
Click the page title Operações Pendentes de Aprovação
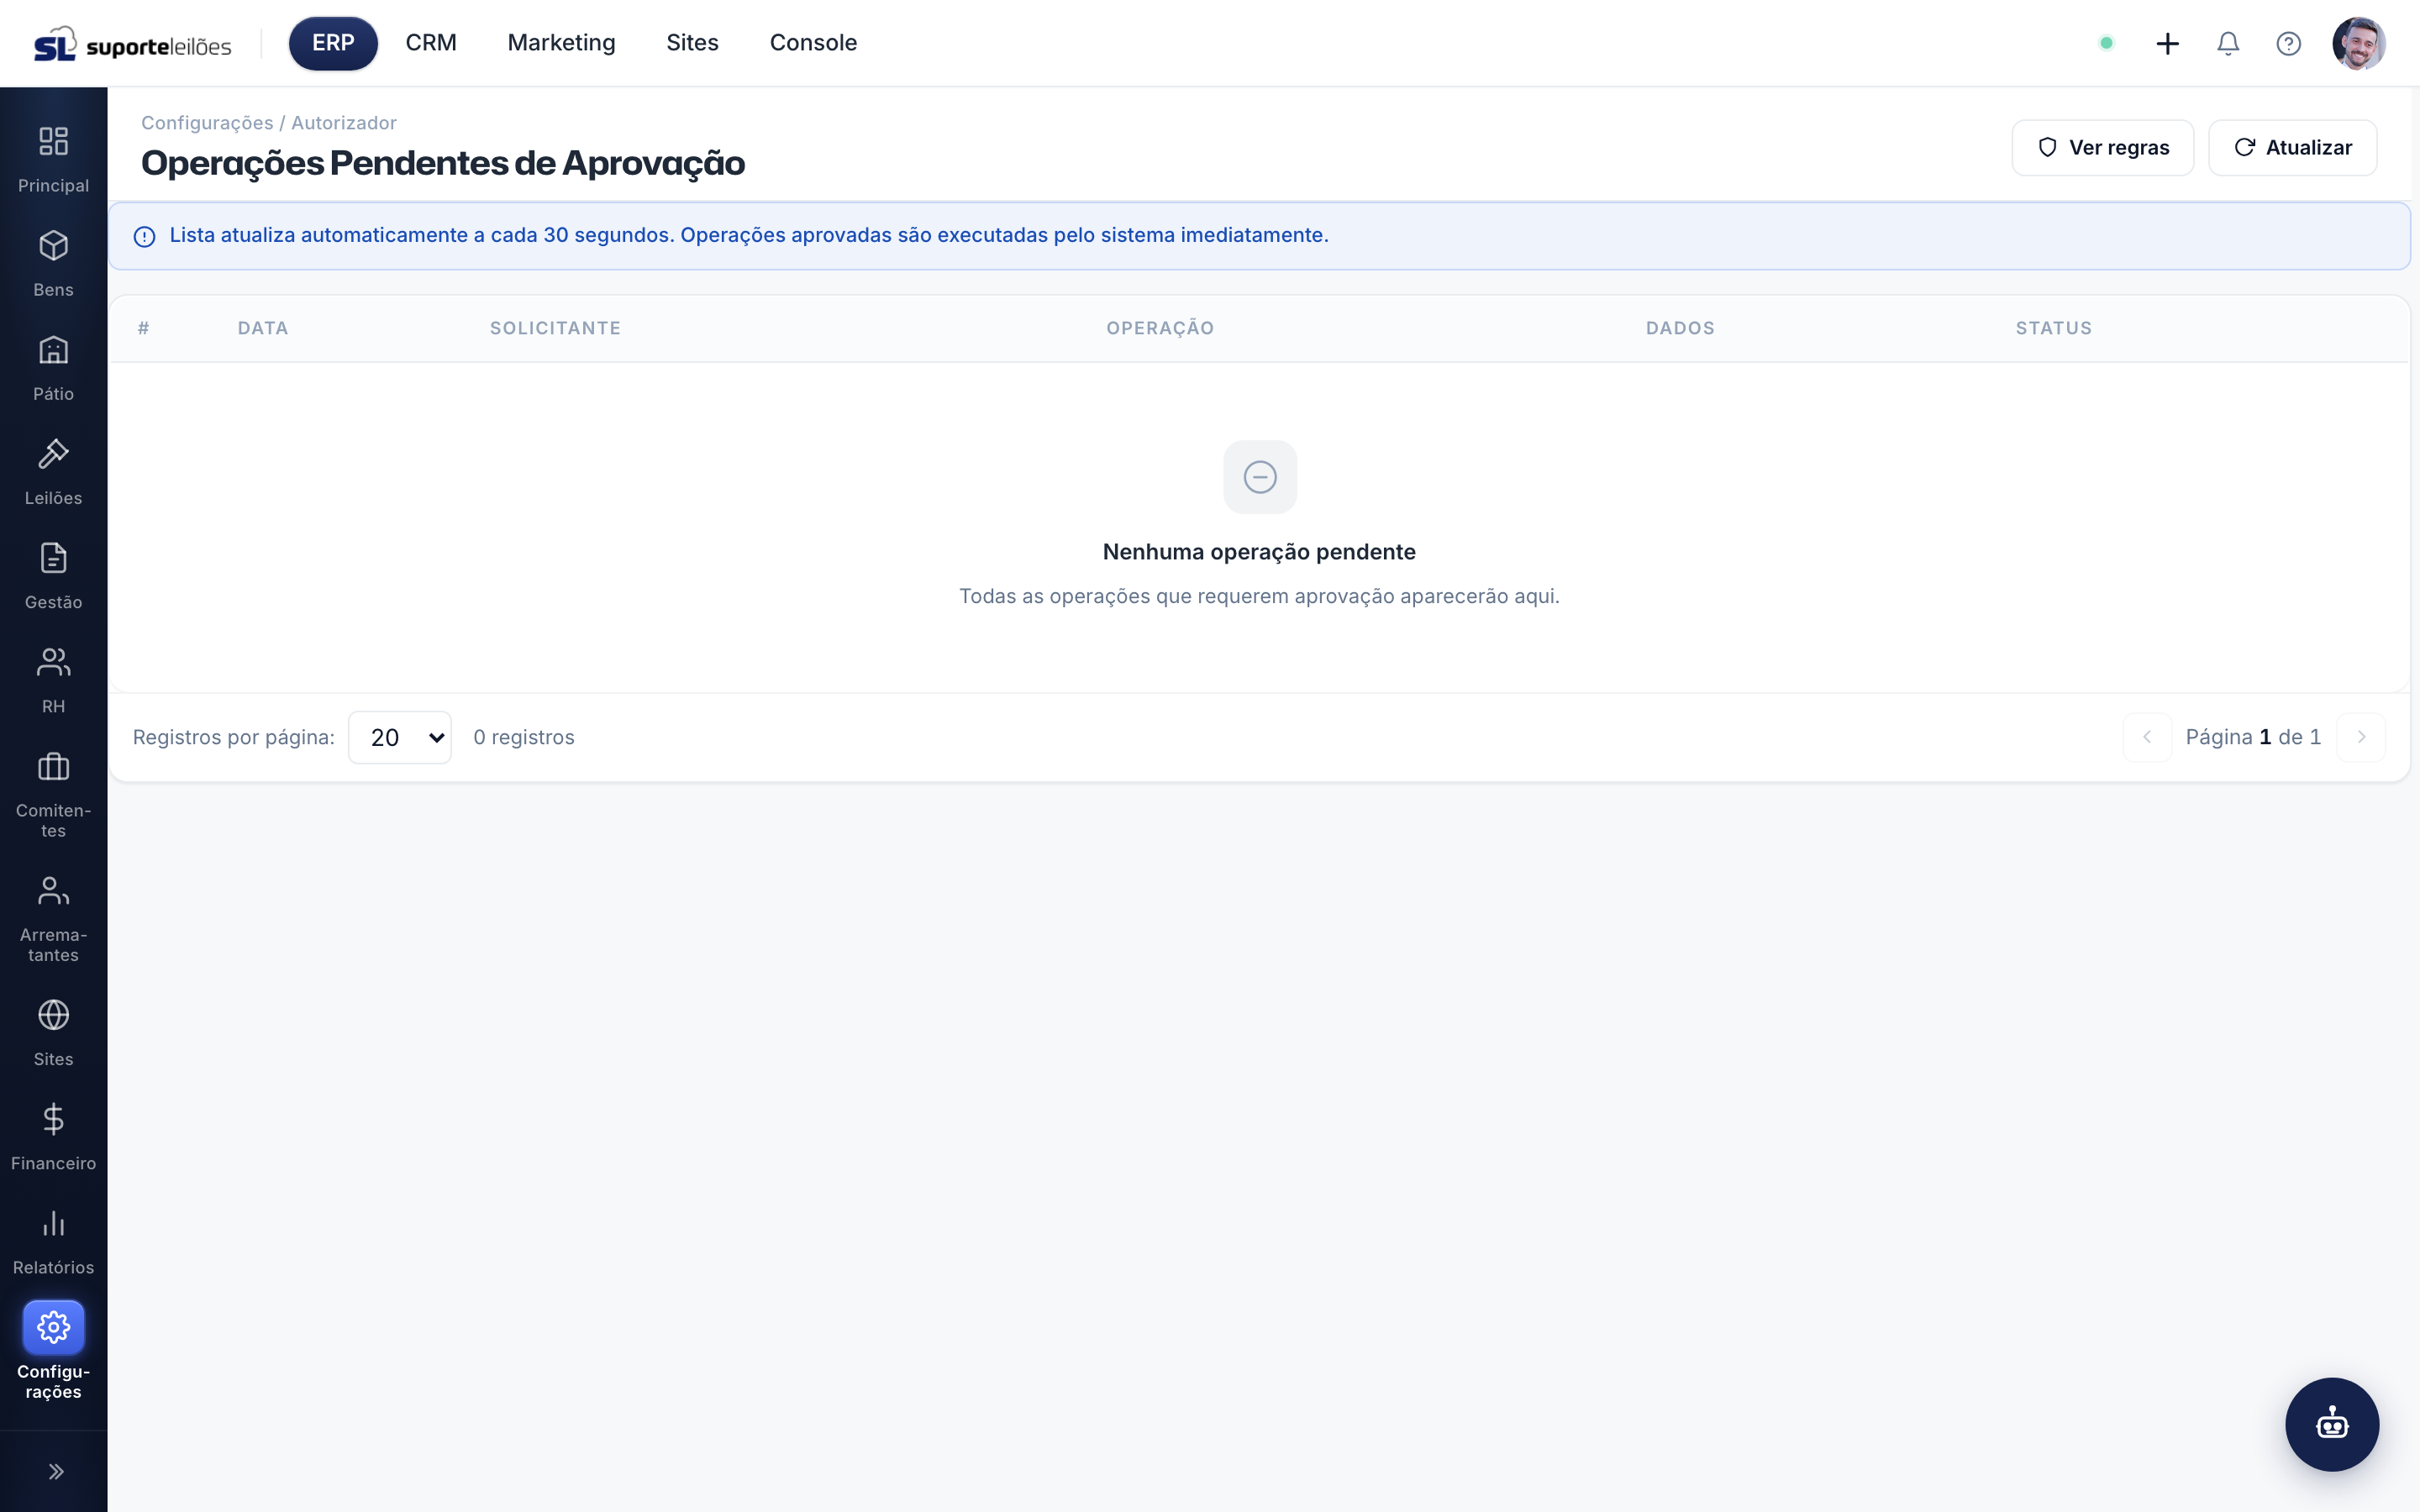[443, 163]
